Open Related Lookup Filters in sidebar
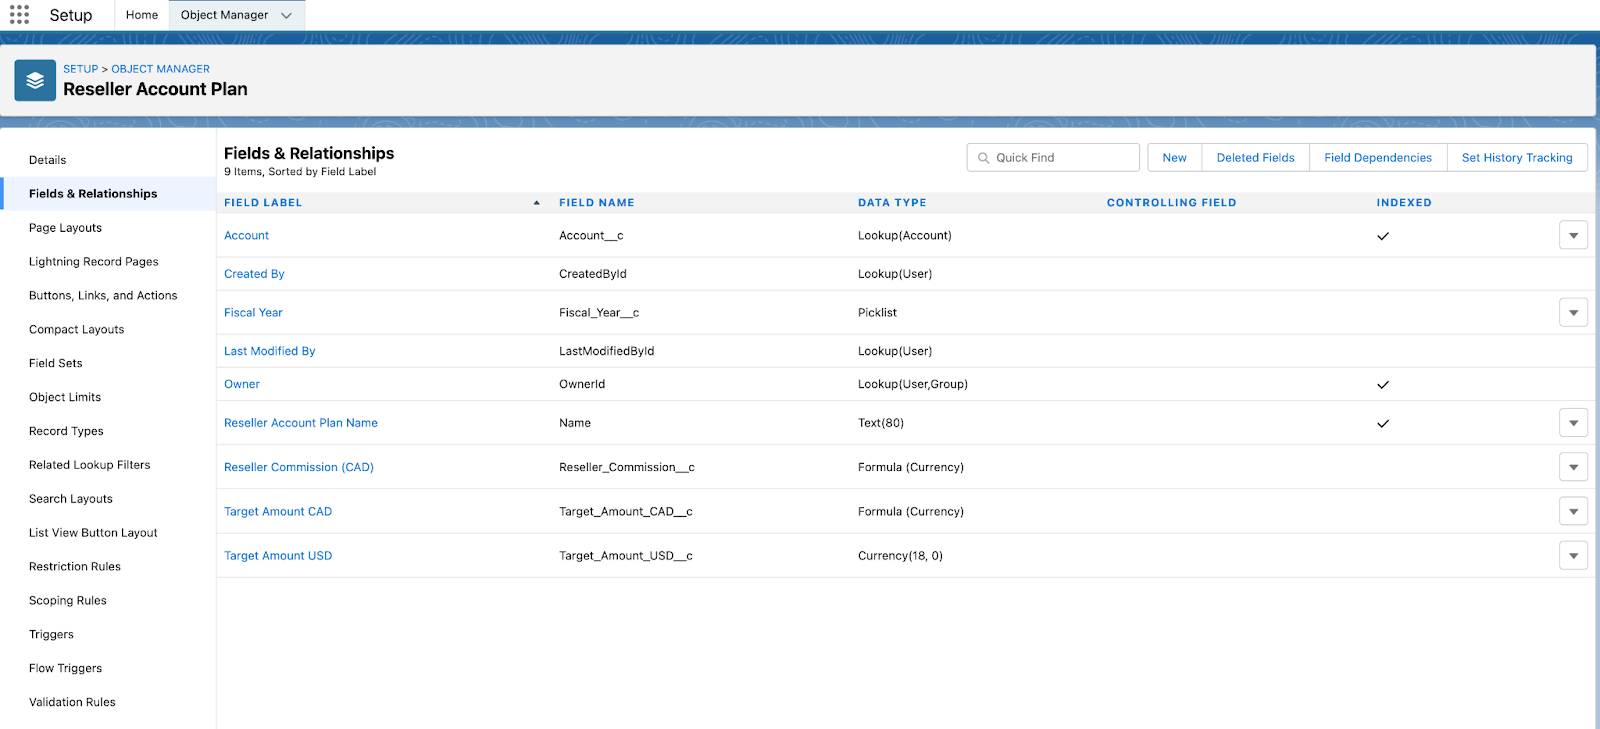1600x729 pixels. point(90,465)
